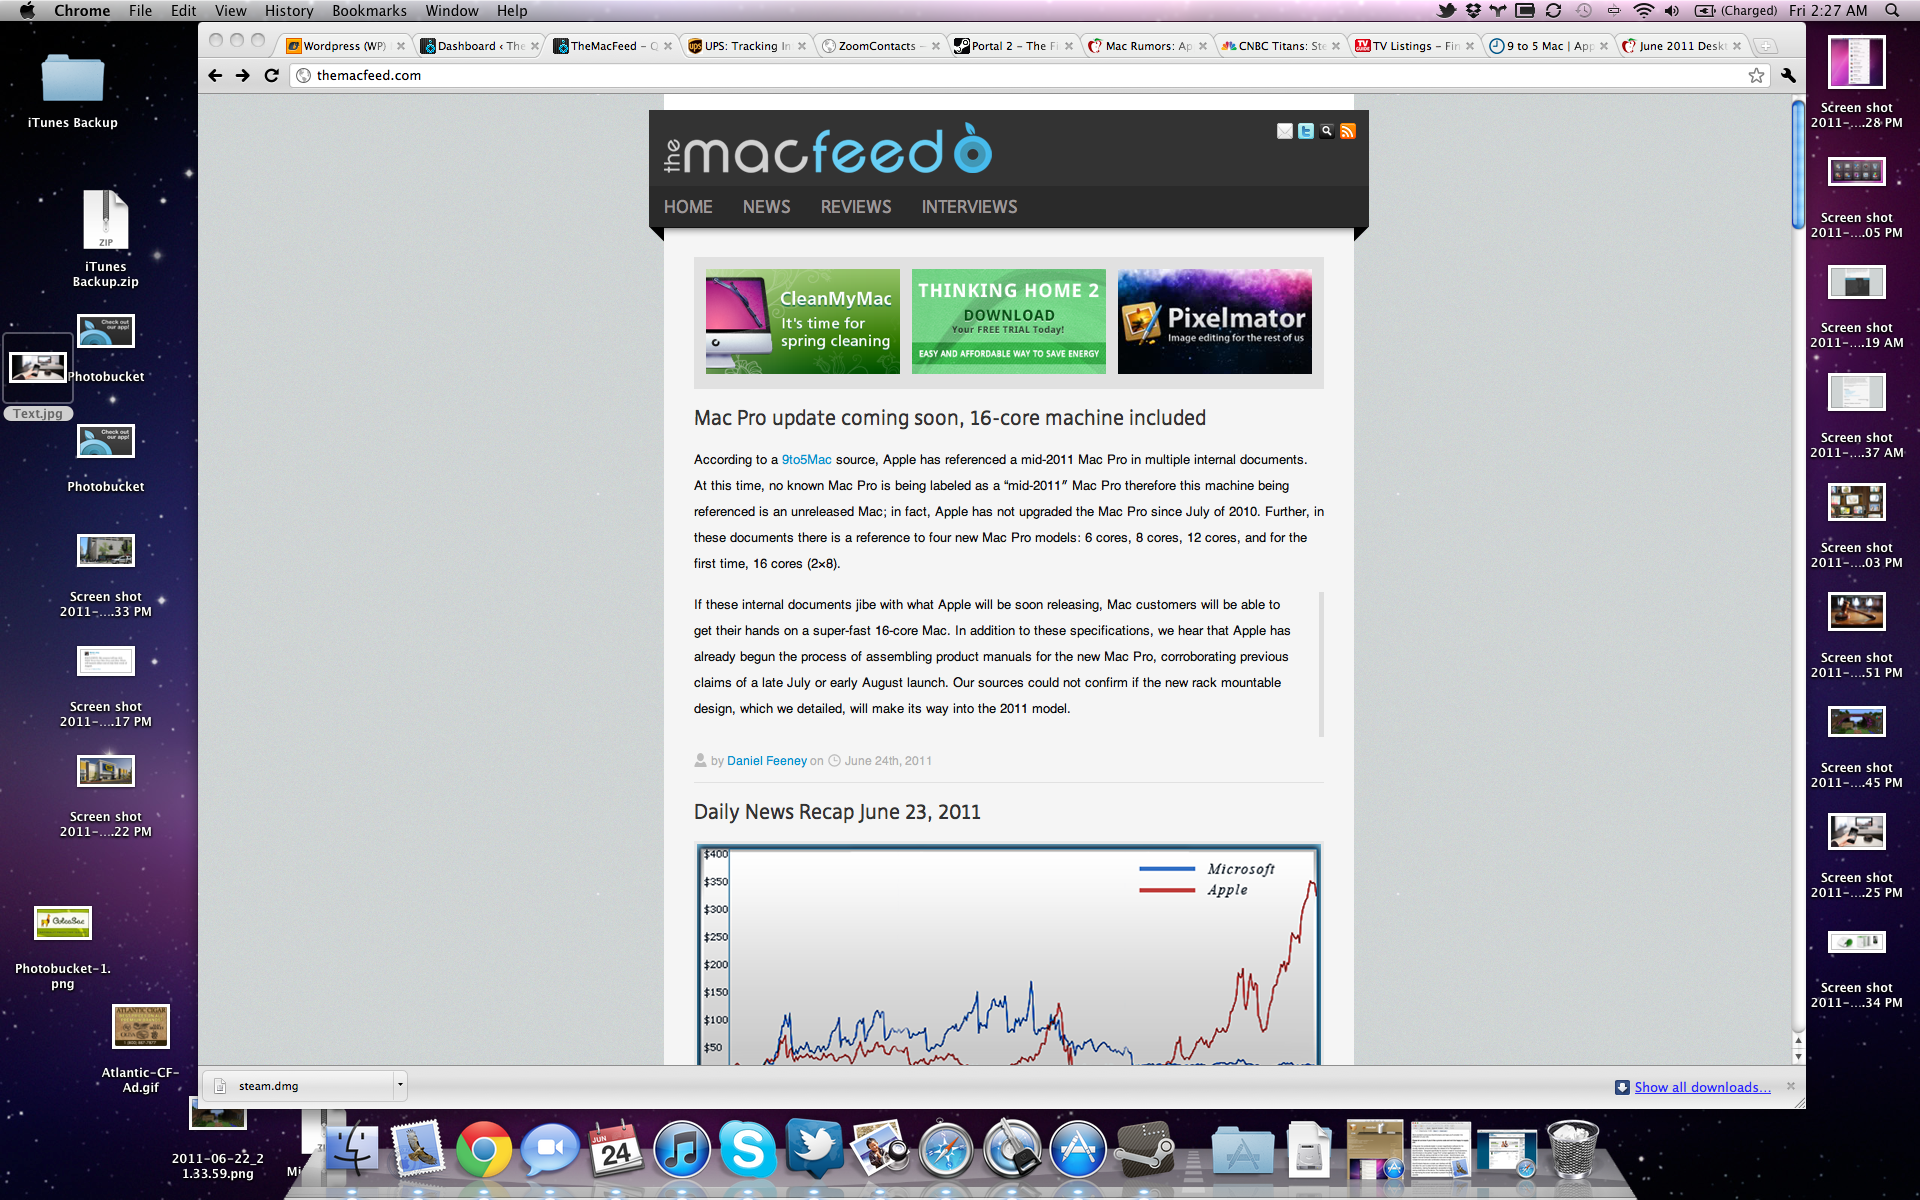Open the Bookmarks menu

coord(369,10)
